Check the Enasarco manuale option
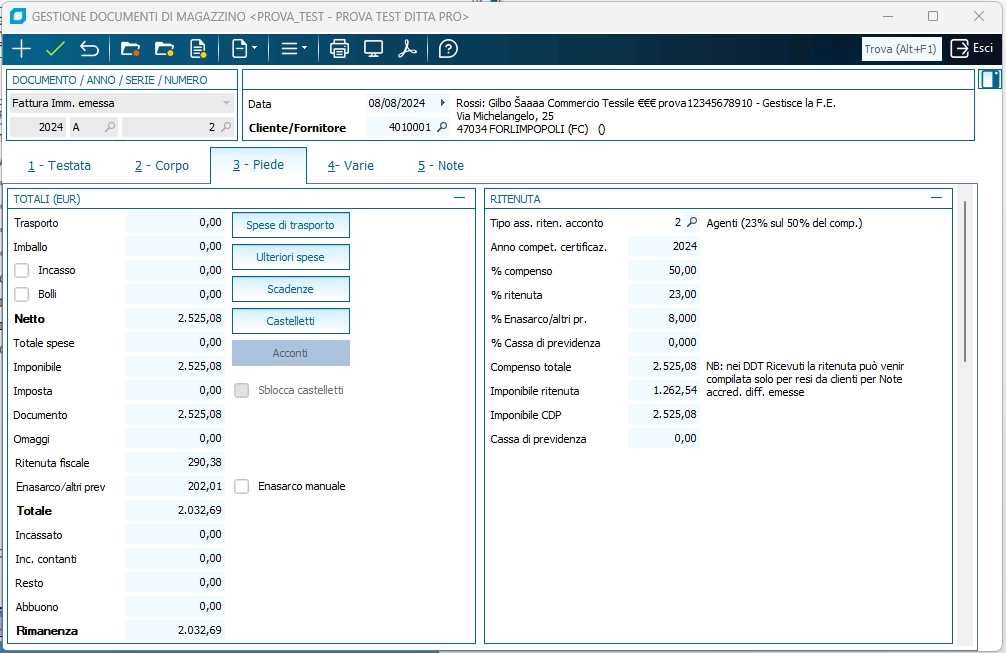 pos(241,487)
